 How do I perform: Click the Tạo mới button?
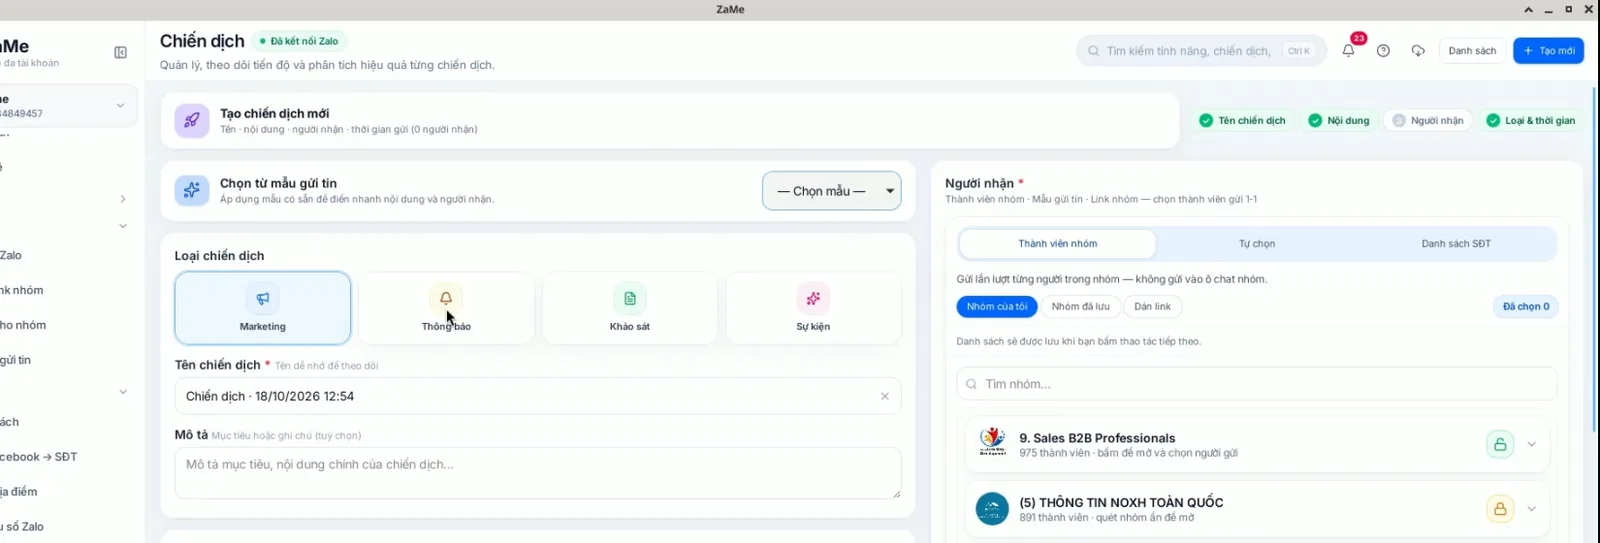(x=1549, y=51)
